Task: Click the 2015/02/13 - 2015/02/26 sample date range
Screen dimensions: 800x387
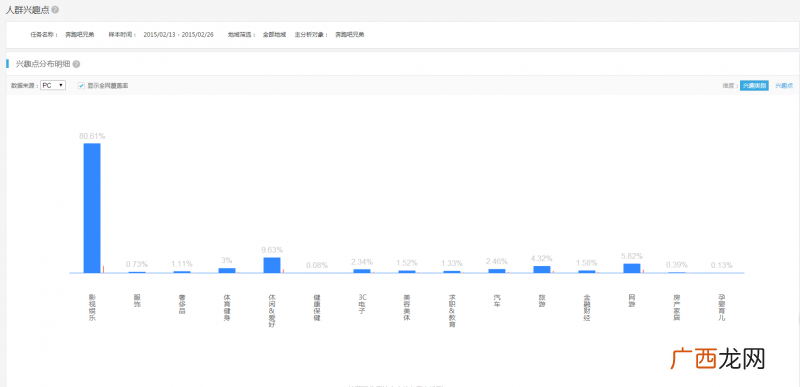Action: click(x=179, y=35)
